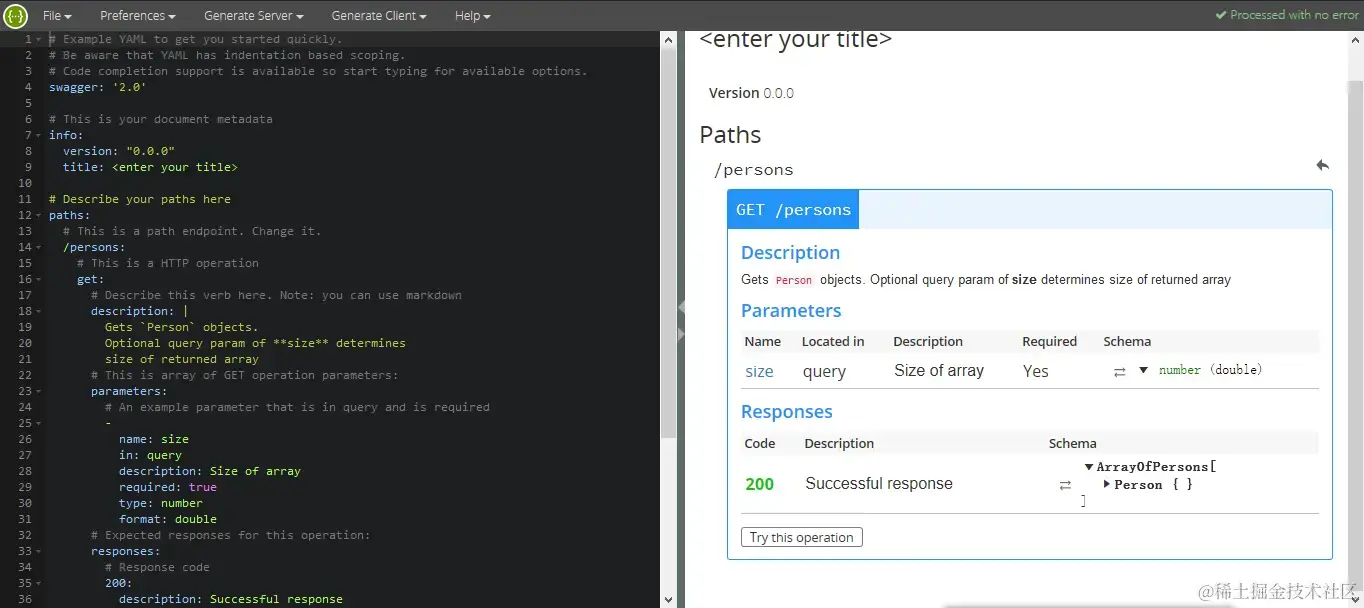Click the Processed with no error status

tap(1294, 15)
